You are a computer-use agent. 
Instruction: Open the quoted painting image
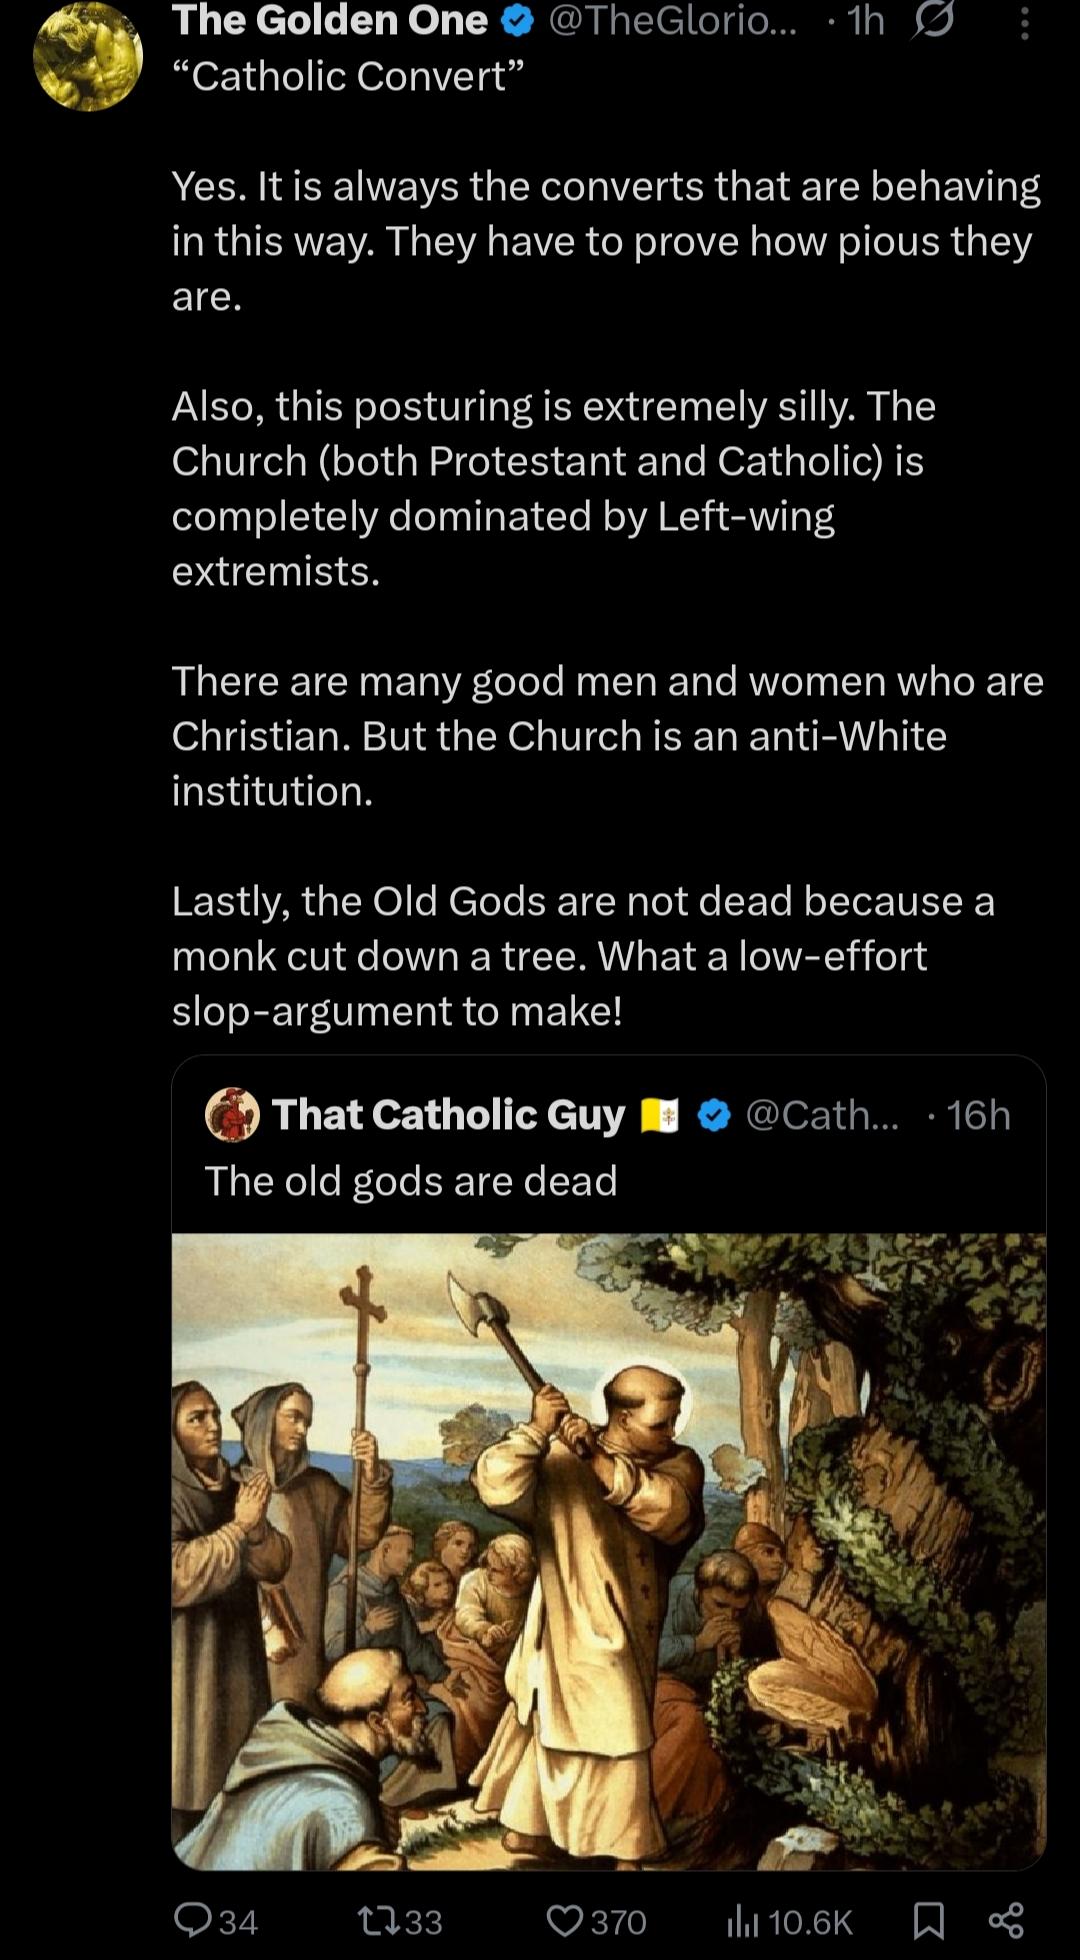608,1550
